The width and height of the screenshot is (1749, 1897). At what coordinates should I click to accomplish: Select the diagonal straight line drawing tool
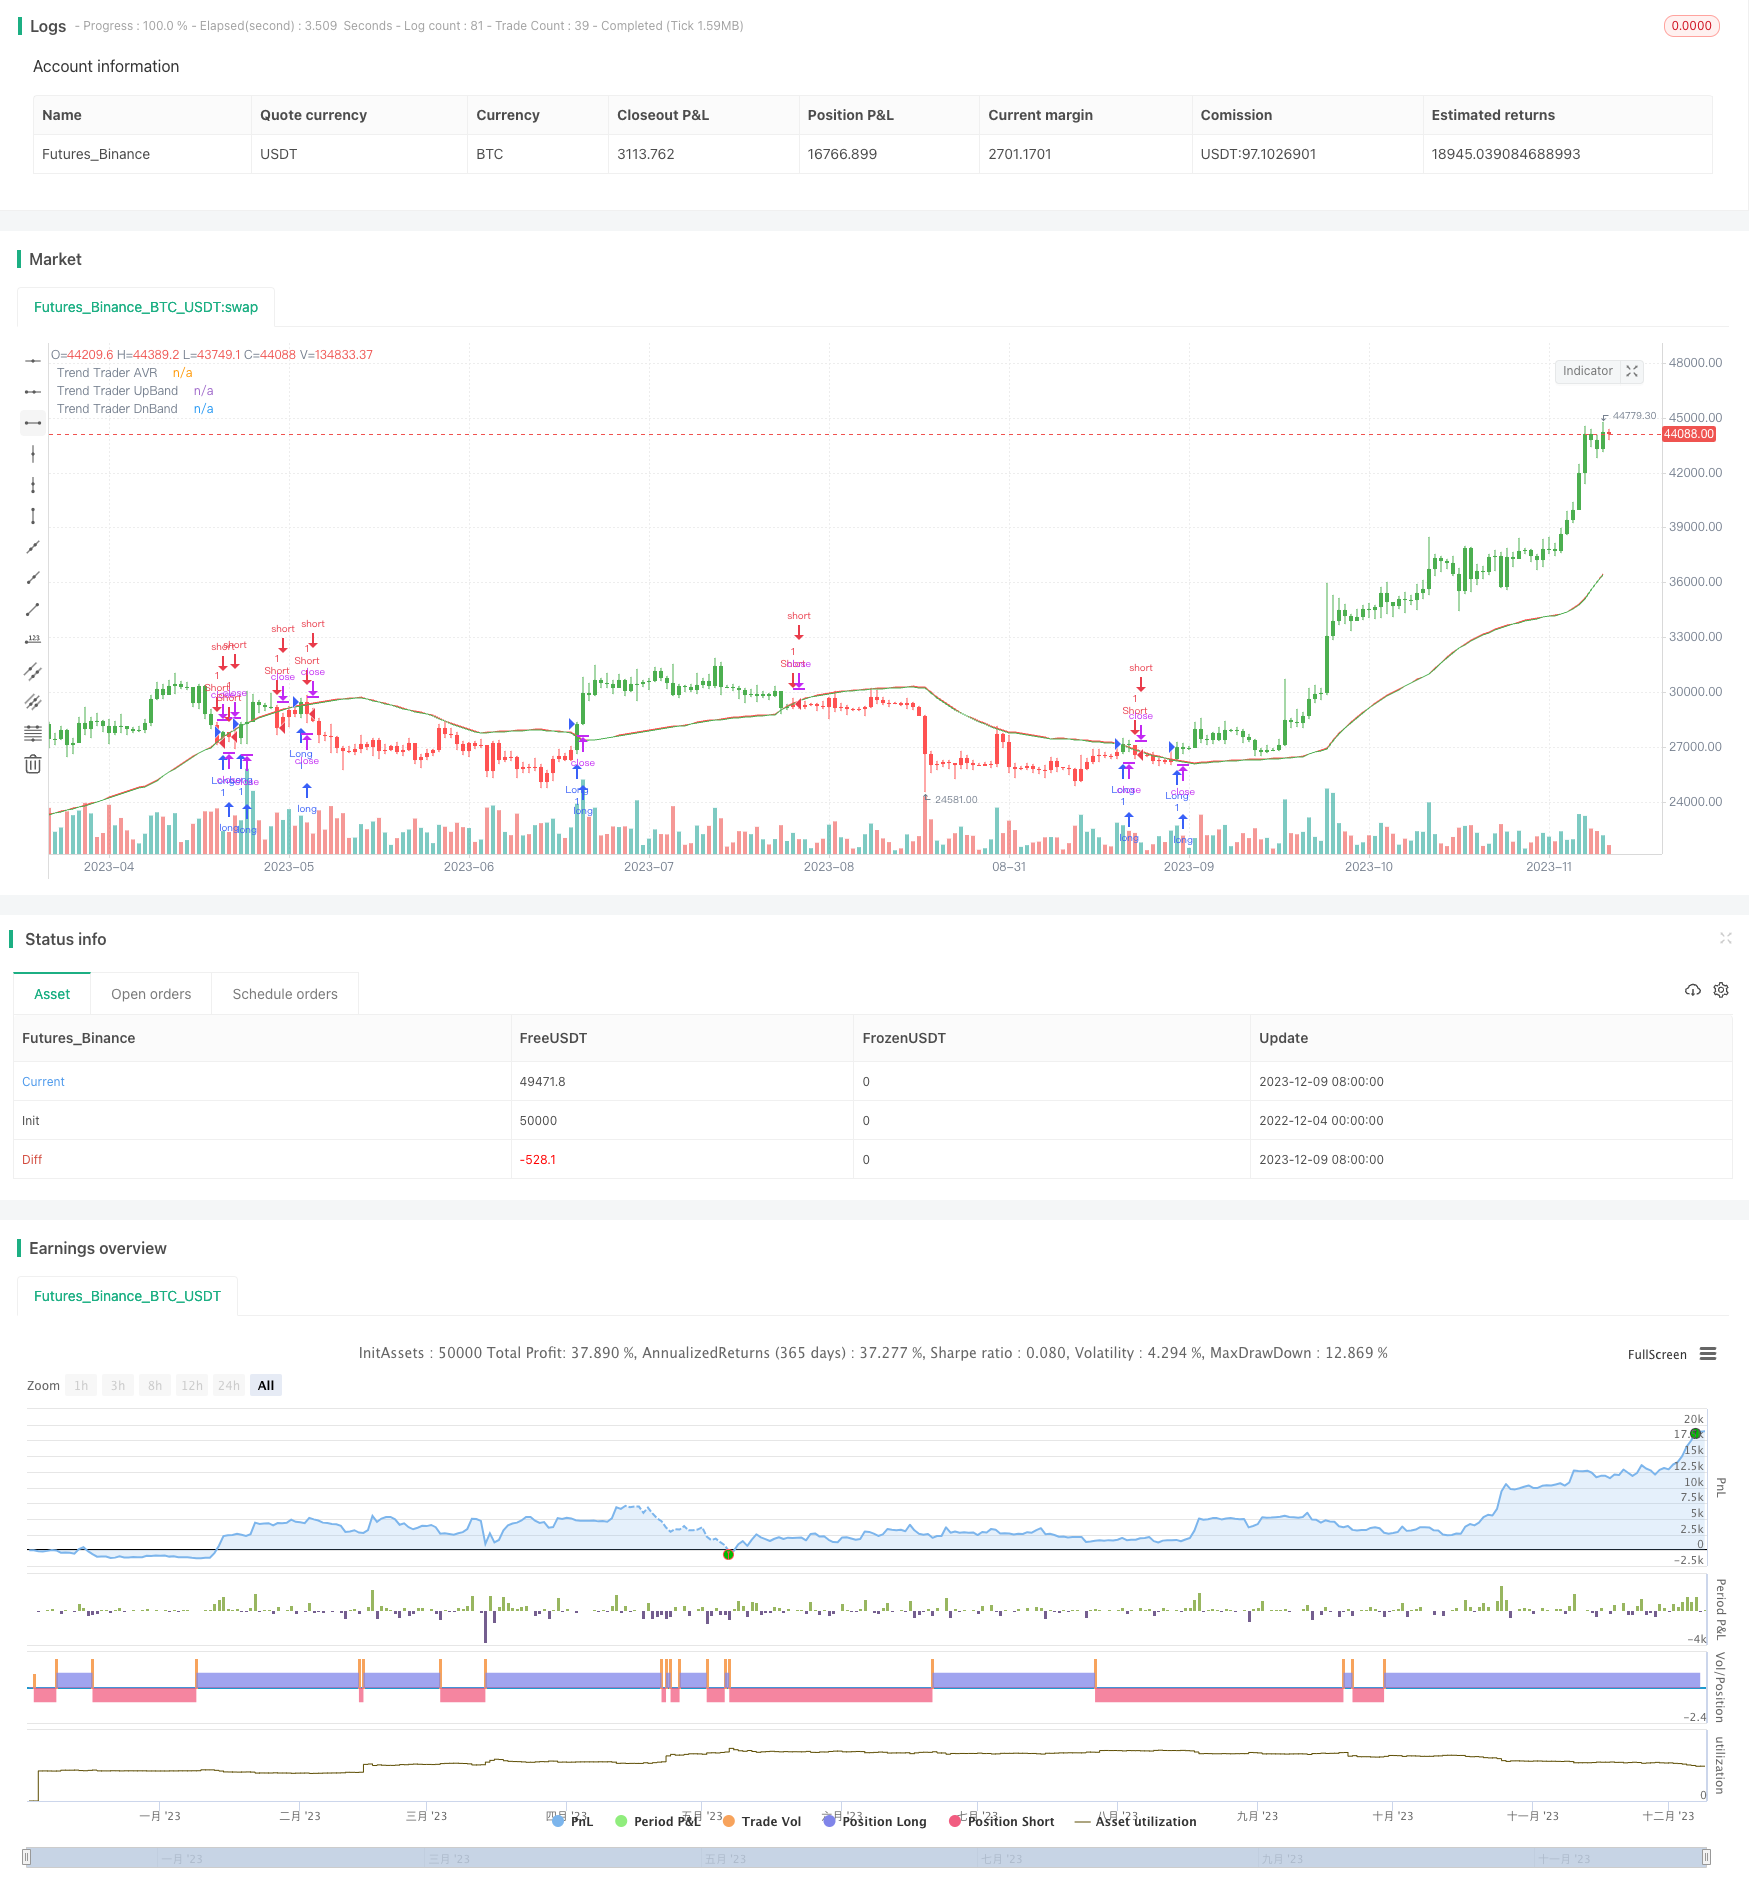tap(33, 547)
